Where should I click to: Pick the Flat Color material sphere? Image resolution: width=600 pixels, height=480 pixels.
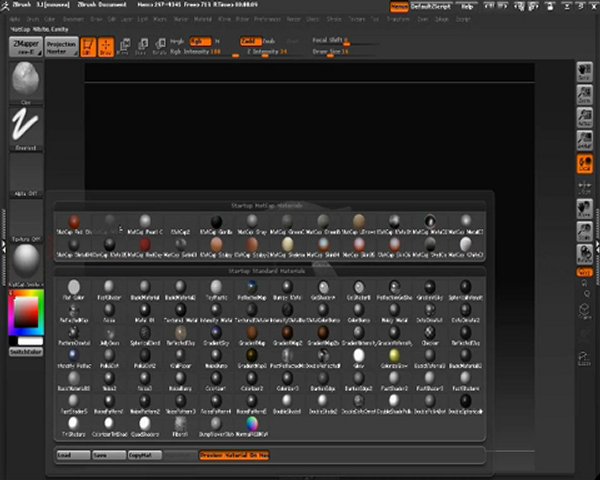(74, 288)
